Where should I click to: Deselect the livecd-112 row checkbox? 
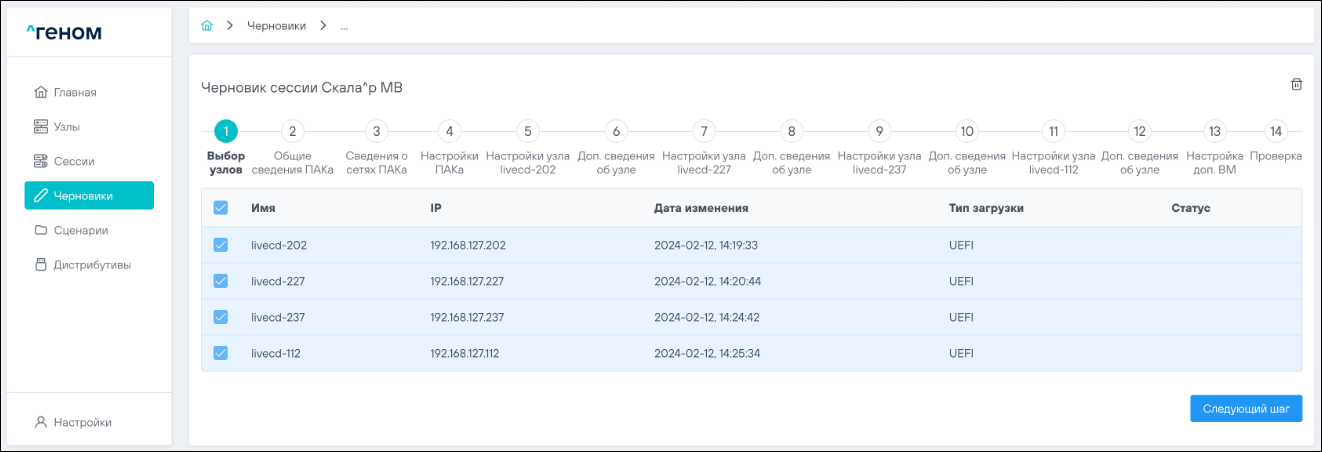click(221, 353)
